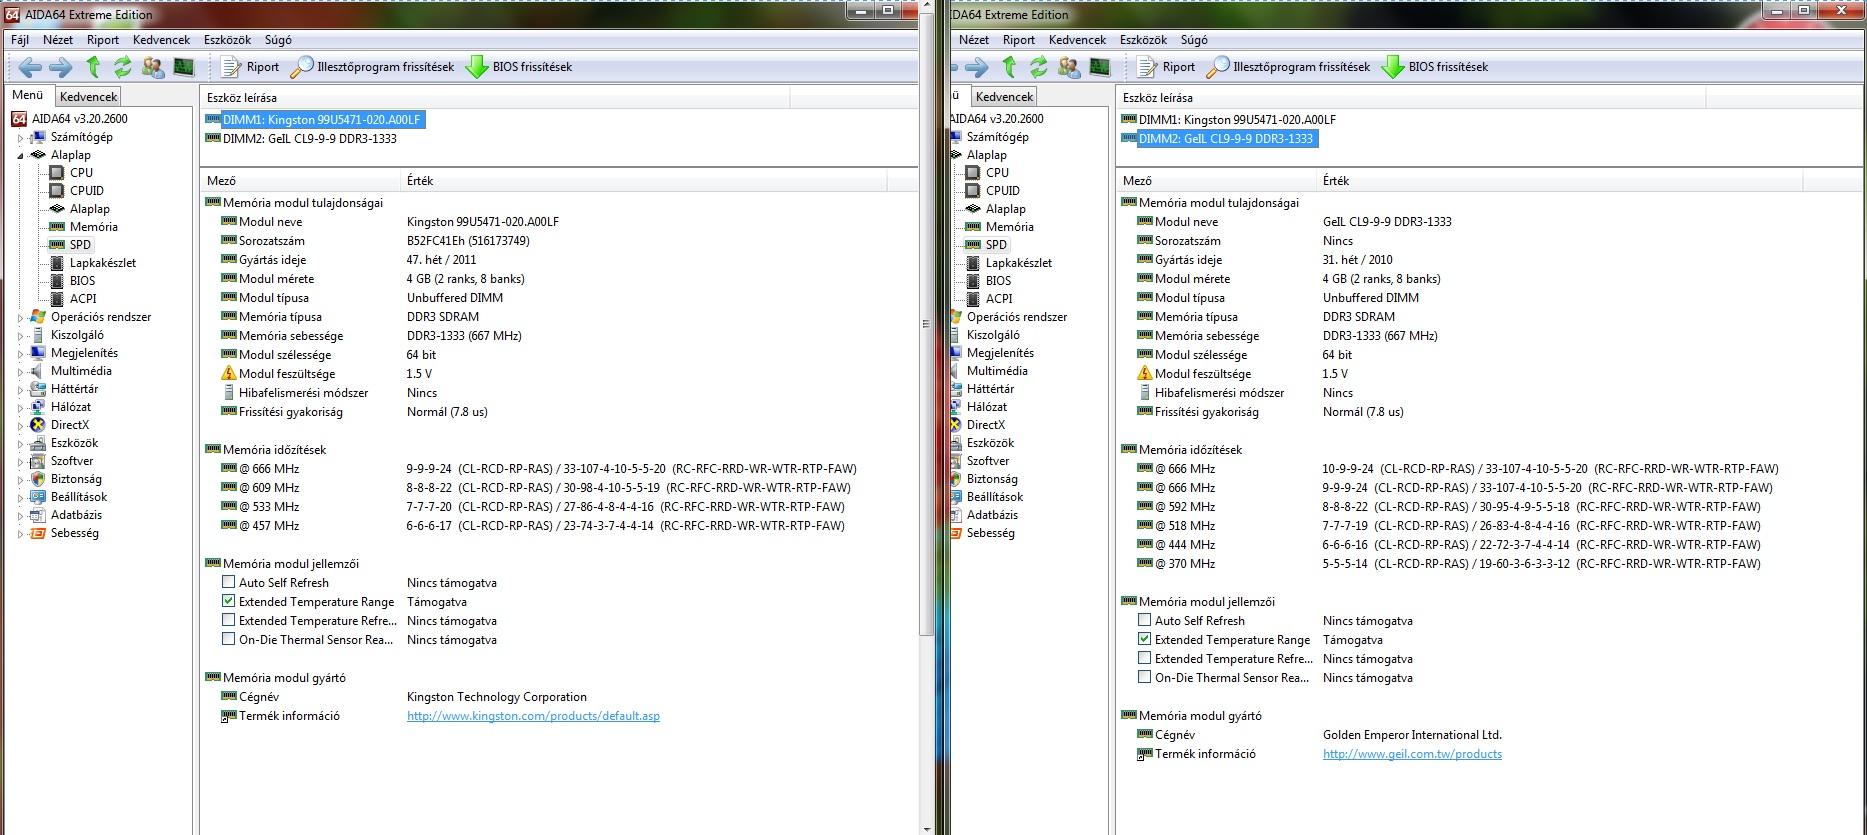This screenshot has width=1867, height=835.
Task: Open geil.com.tw products link
Action: [1412, 754]
